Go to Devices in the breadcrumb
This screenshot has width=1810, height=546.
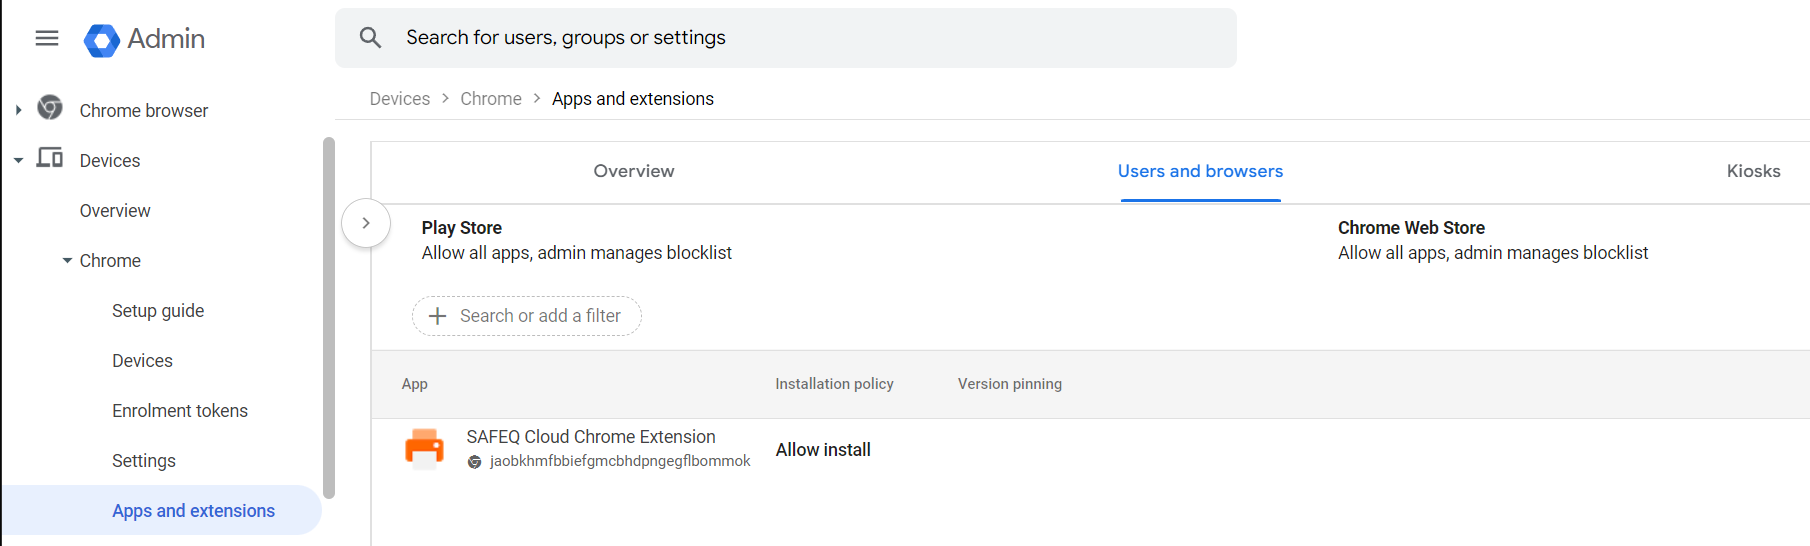(399, 99)
